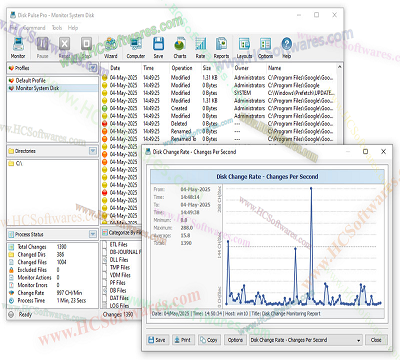Click the Computer toolbar icon
400x360 pixels.
point(136,47)
